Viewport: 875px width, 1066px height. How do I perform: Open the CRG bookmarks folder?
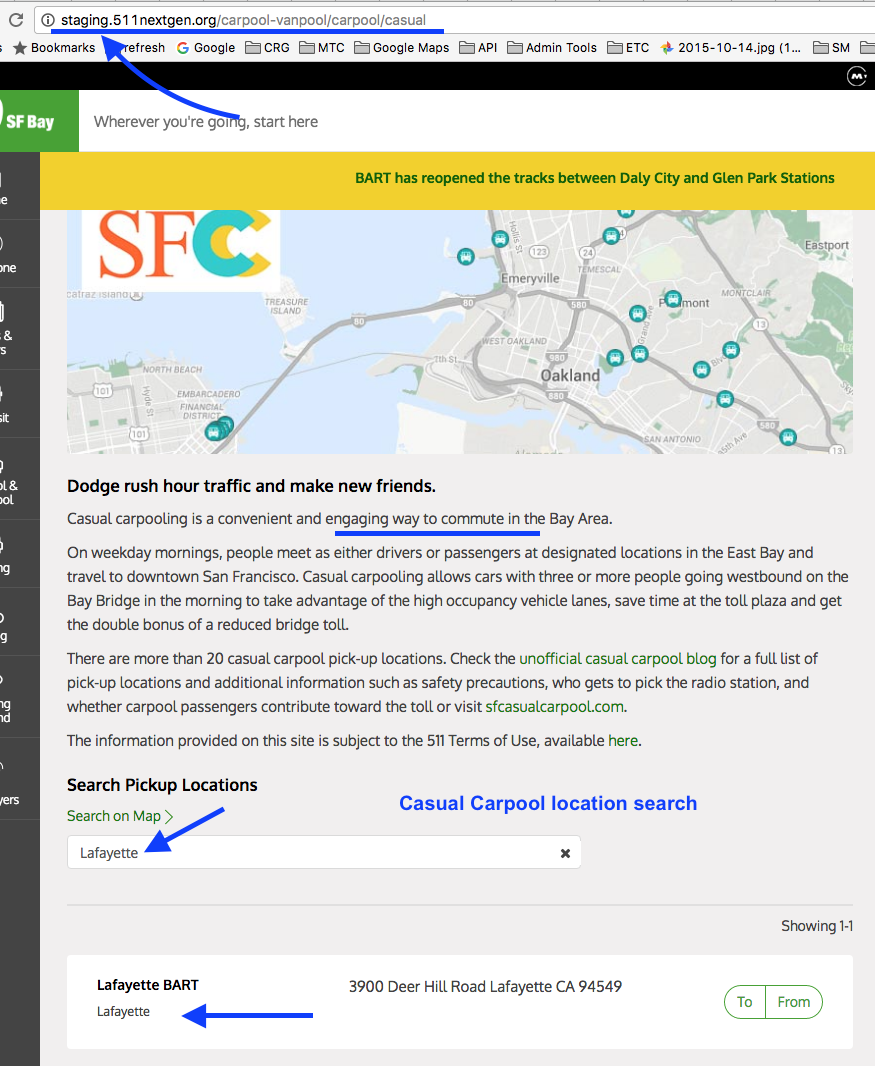(267, 48)
